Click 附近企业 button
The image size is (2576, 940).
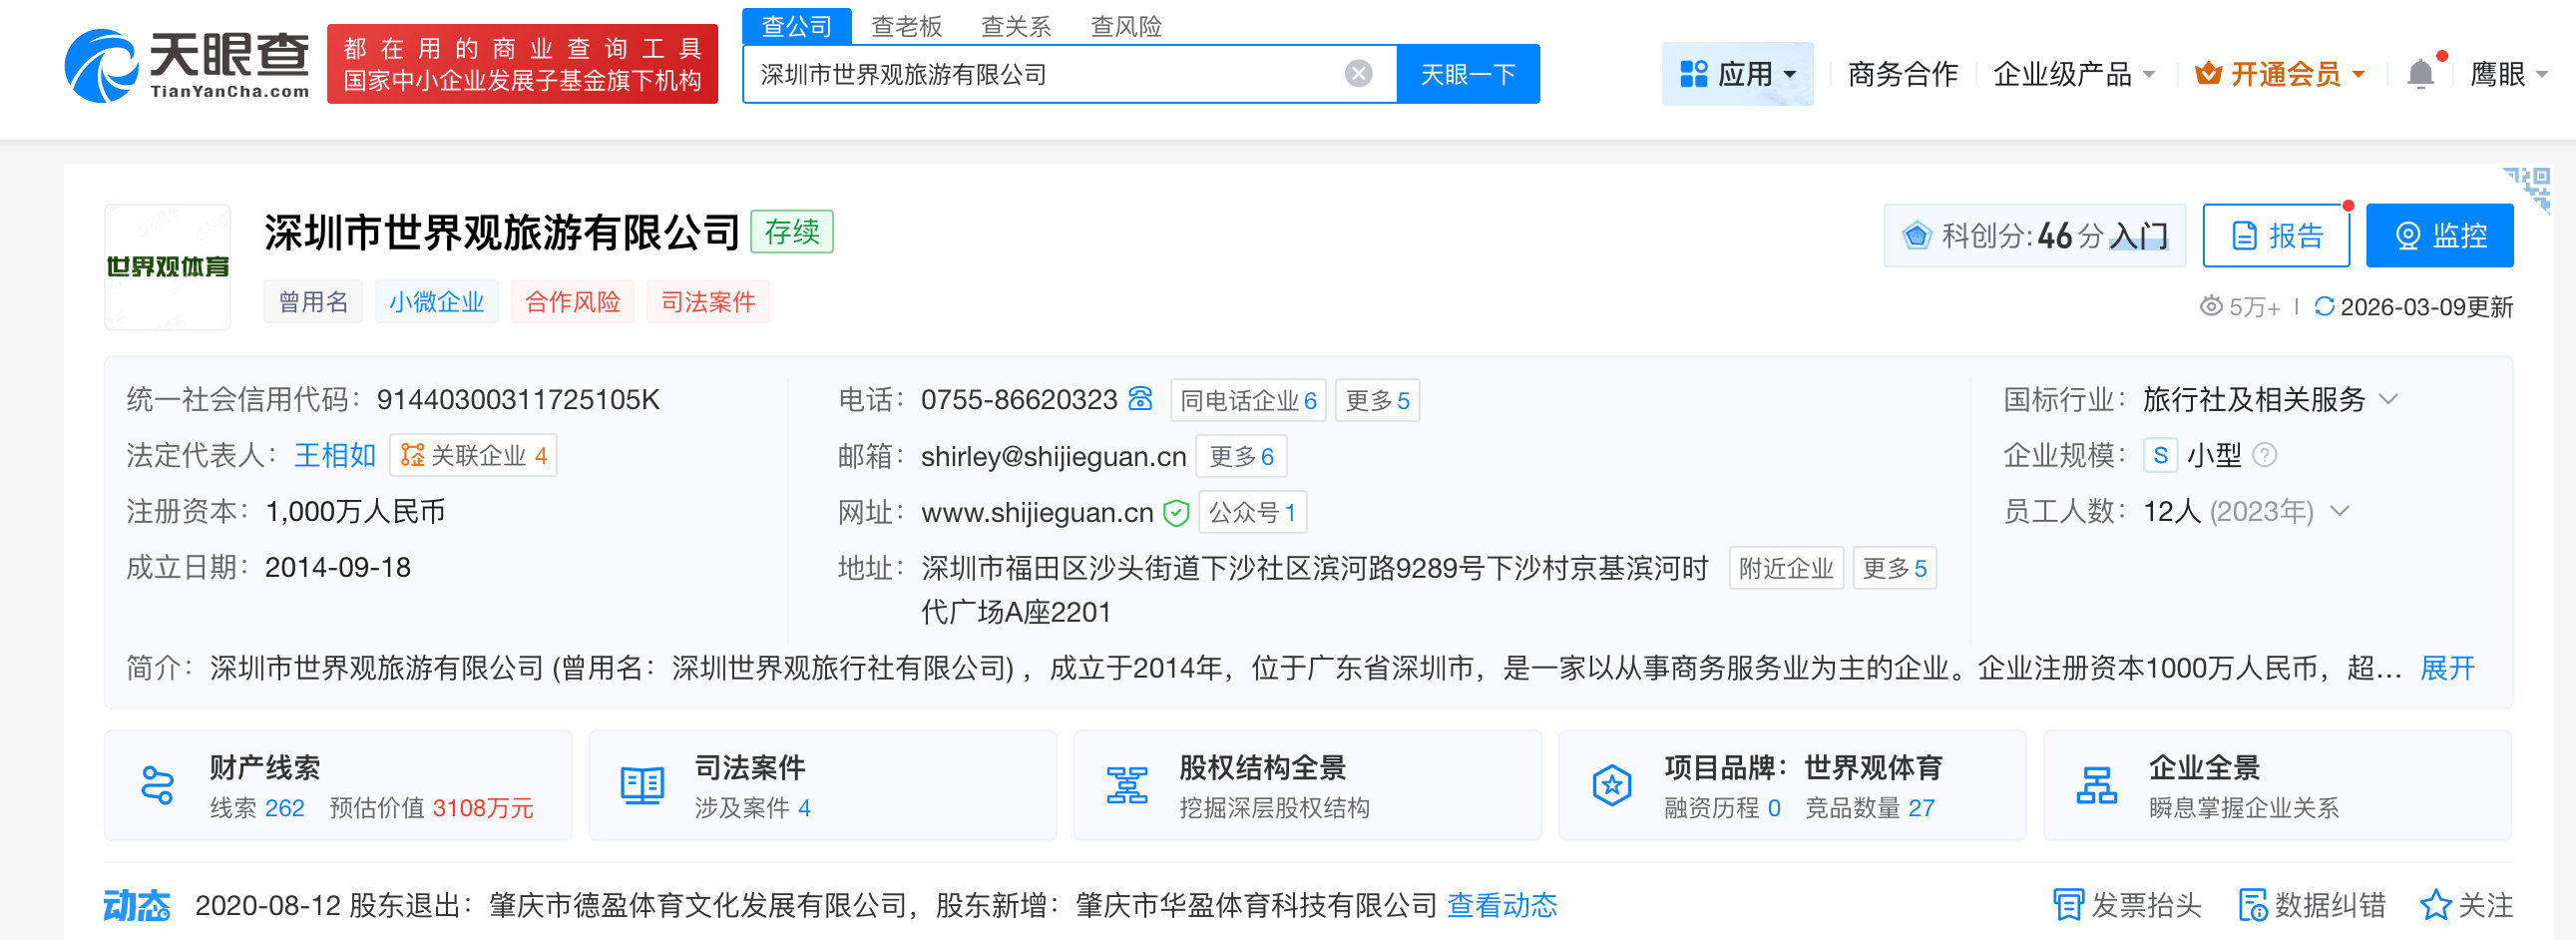tap(1786, 568)
